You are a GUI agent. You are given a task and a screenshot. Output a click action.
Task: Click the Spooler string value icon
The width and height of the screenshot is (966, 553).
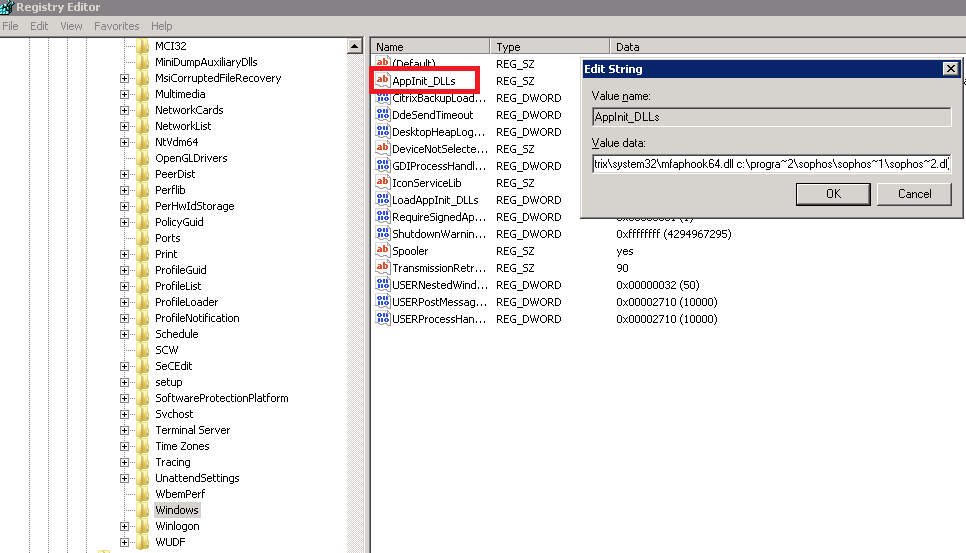coord(382,251)
